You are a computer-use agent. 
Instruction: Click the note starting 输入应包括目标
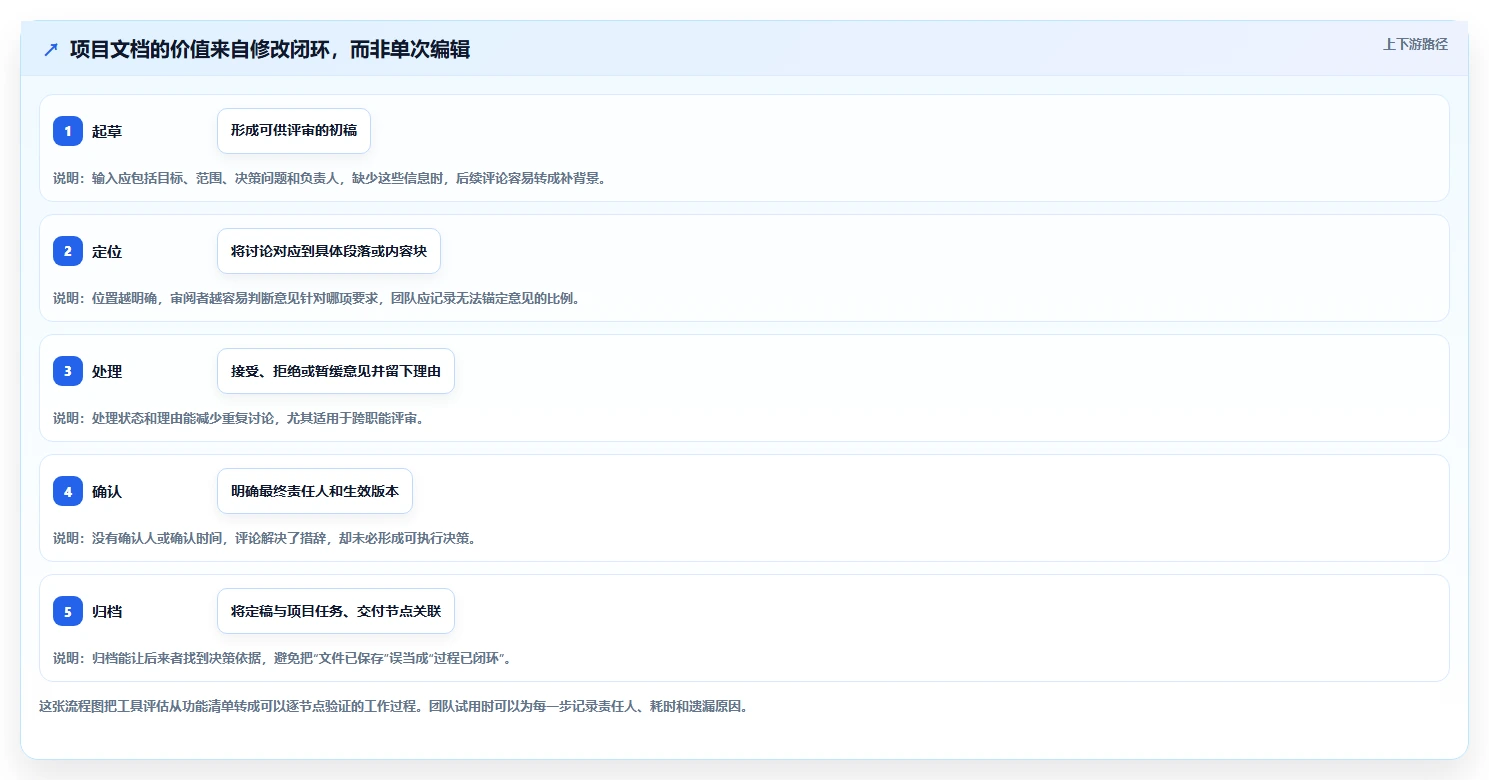[x=330, y=178]
